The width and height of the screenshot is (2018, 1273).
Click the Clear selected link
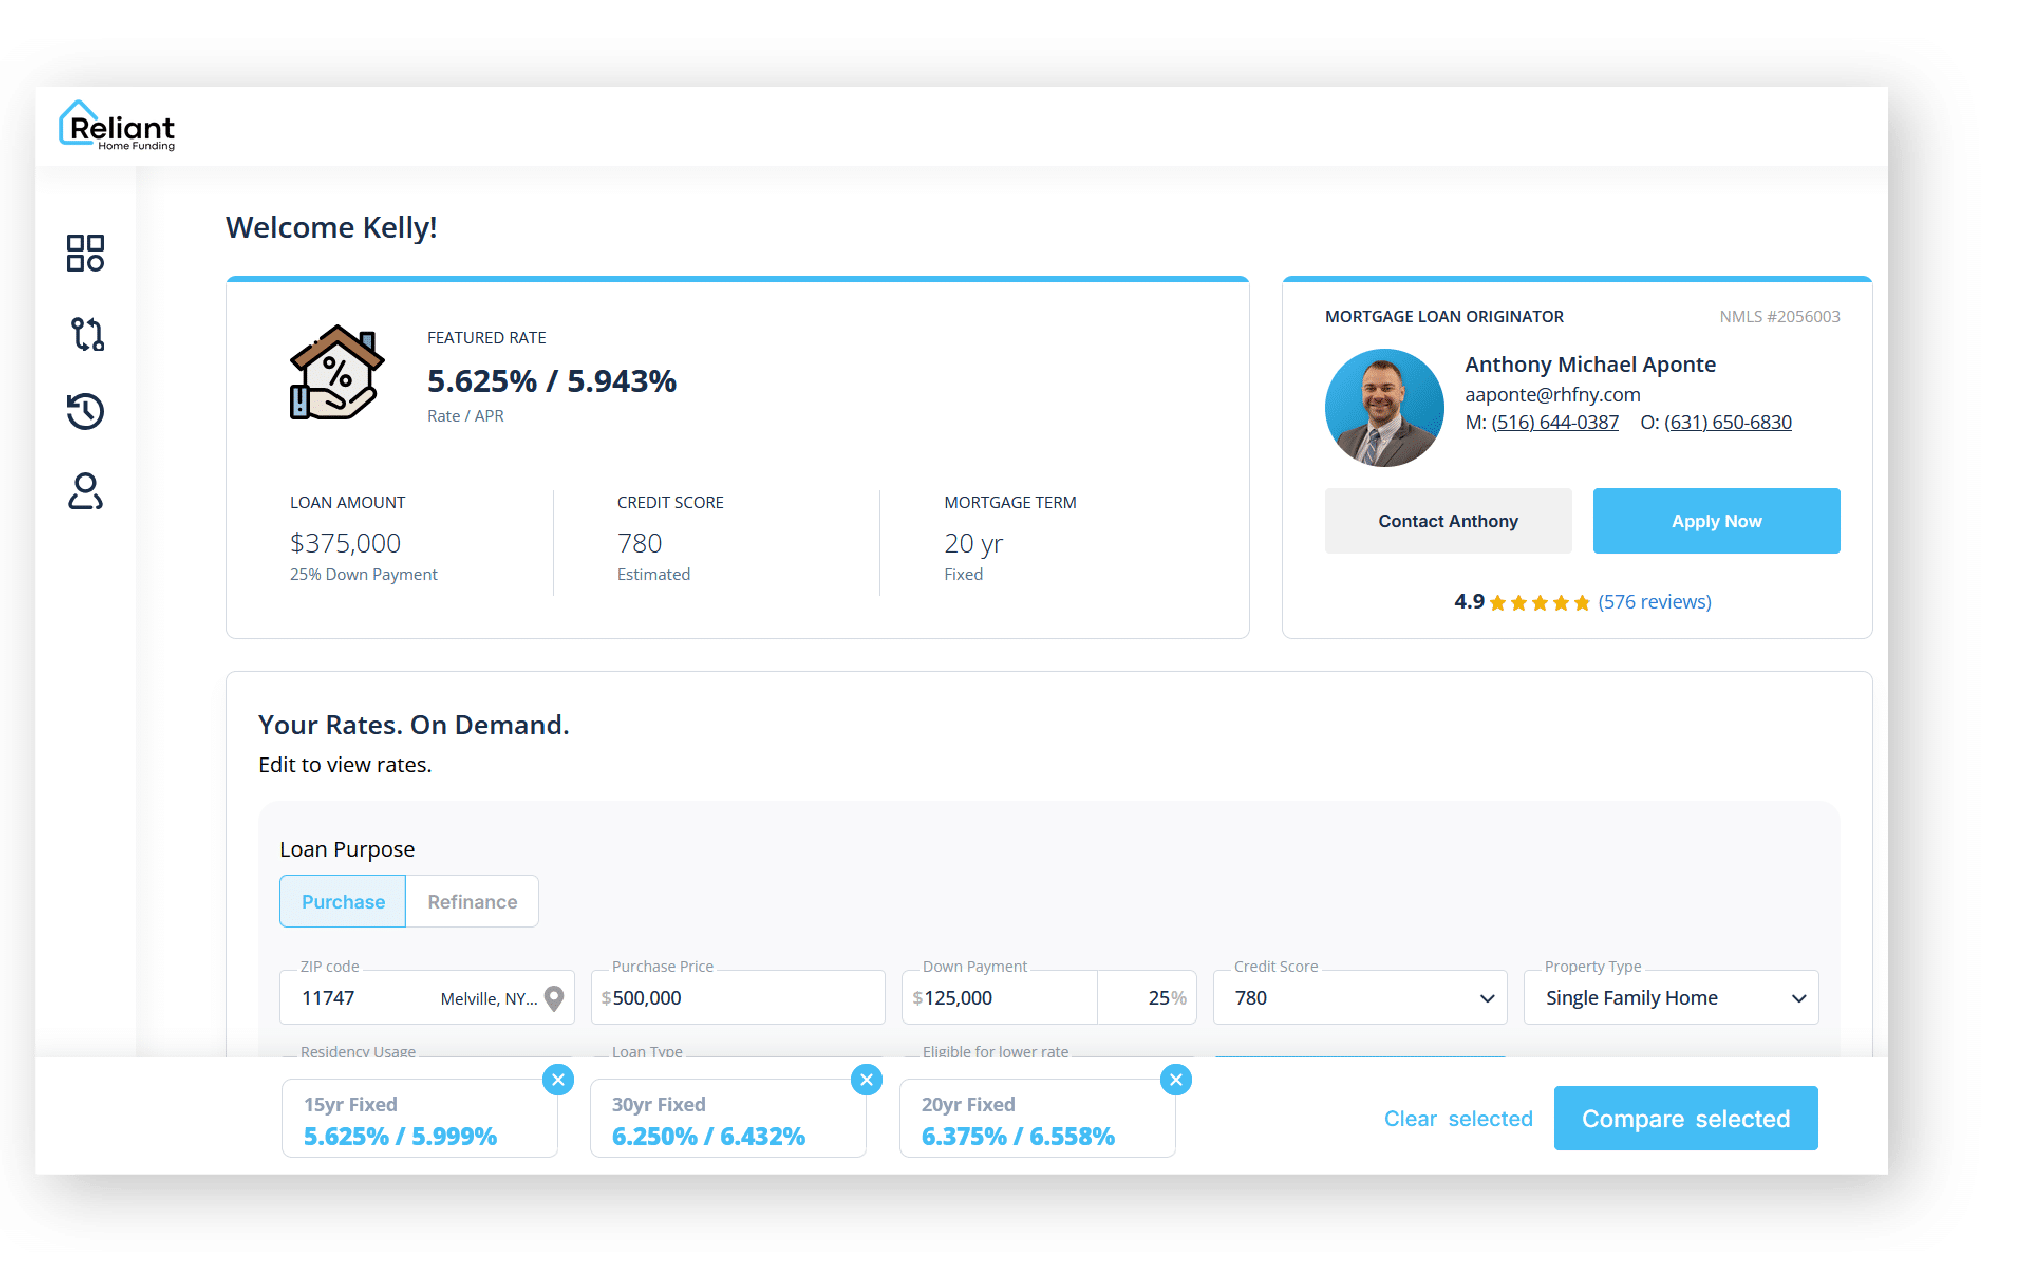tap(1457, 1118)
